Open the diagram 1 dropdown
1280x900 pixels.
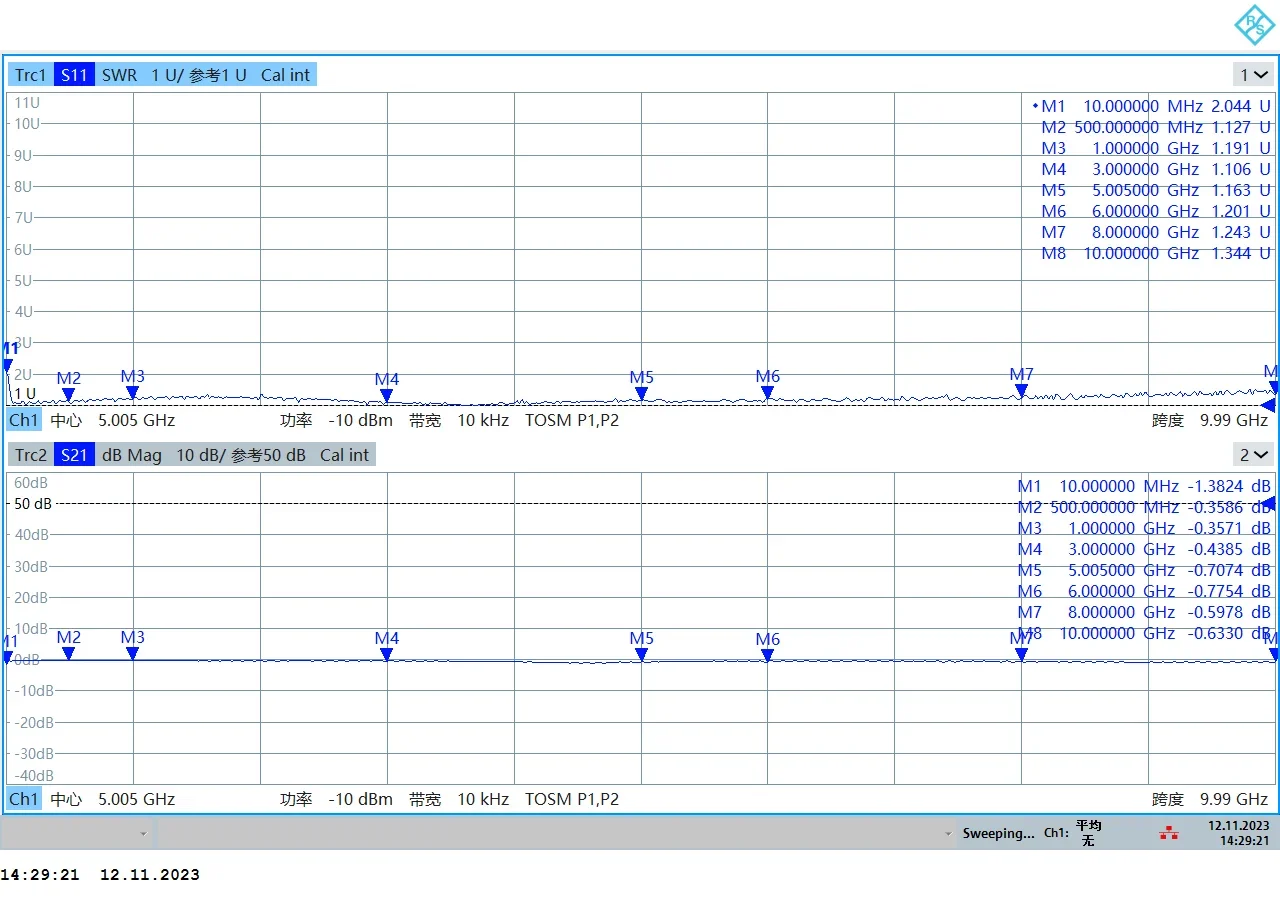click(1254, 75)
